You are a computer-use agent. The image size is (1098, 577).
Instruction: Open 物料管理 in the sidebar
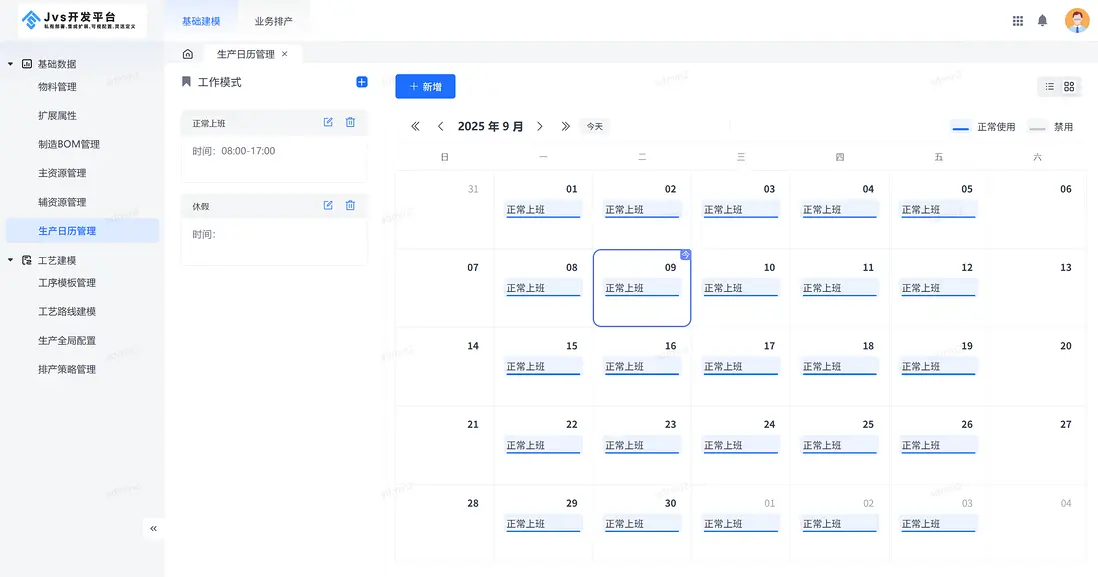pyautogui.click(x=57, y=87)
